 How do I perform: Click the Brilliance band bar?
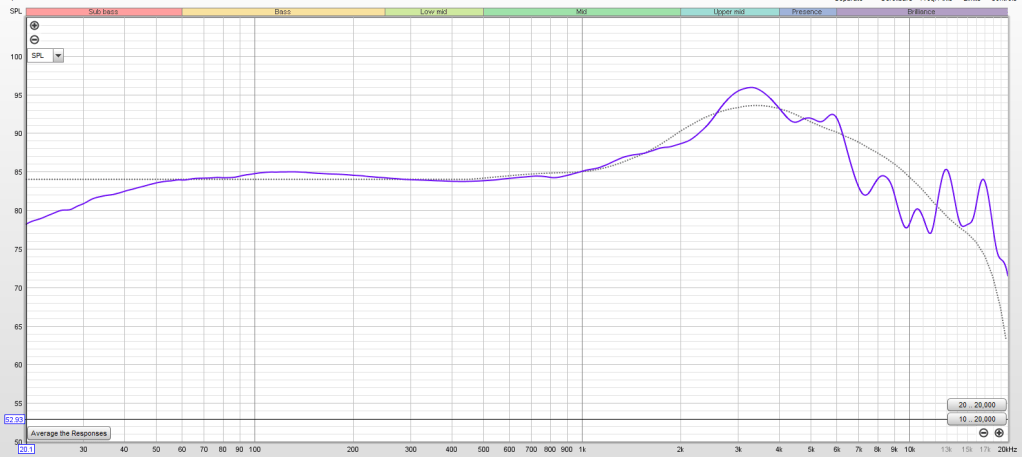921,12
